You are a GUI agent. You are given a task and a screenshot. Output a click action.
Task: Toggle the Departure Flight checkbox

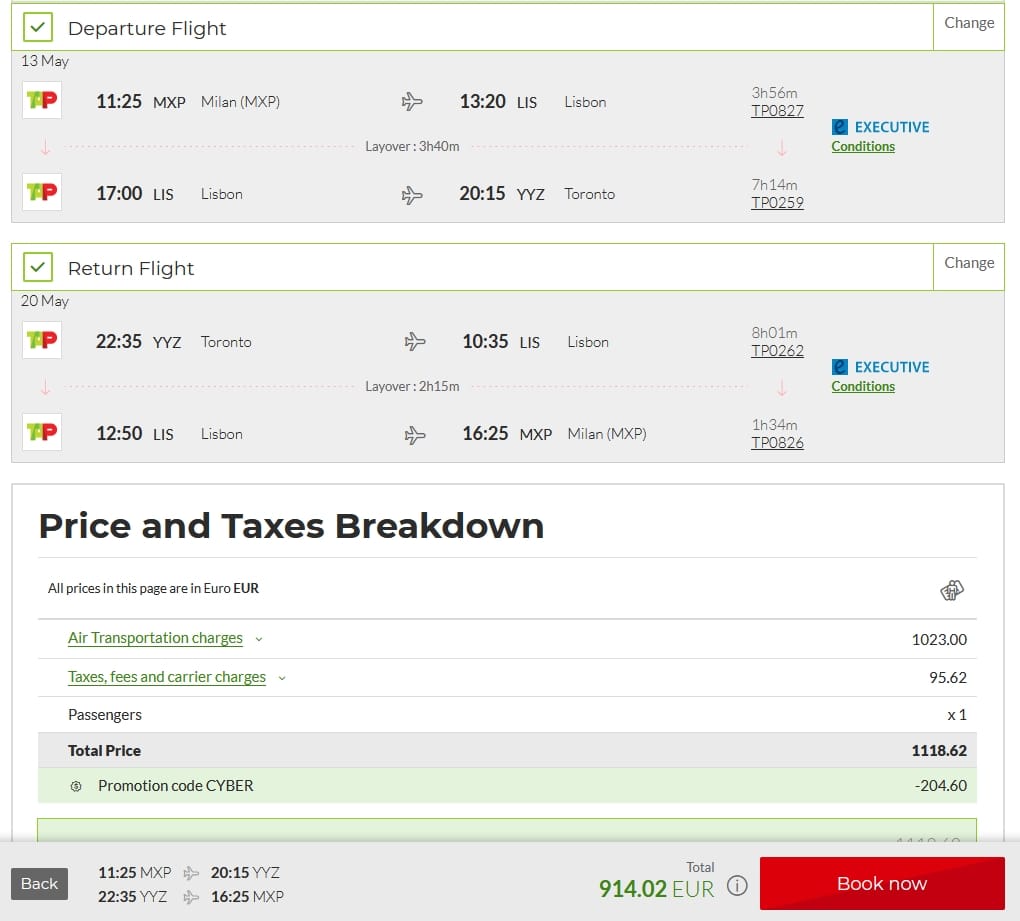38,28
